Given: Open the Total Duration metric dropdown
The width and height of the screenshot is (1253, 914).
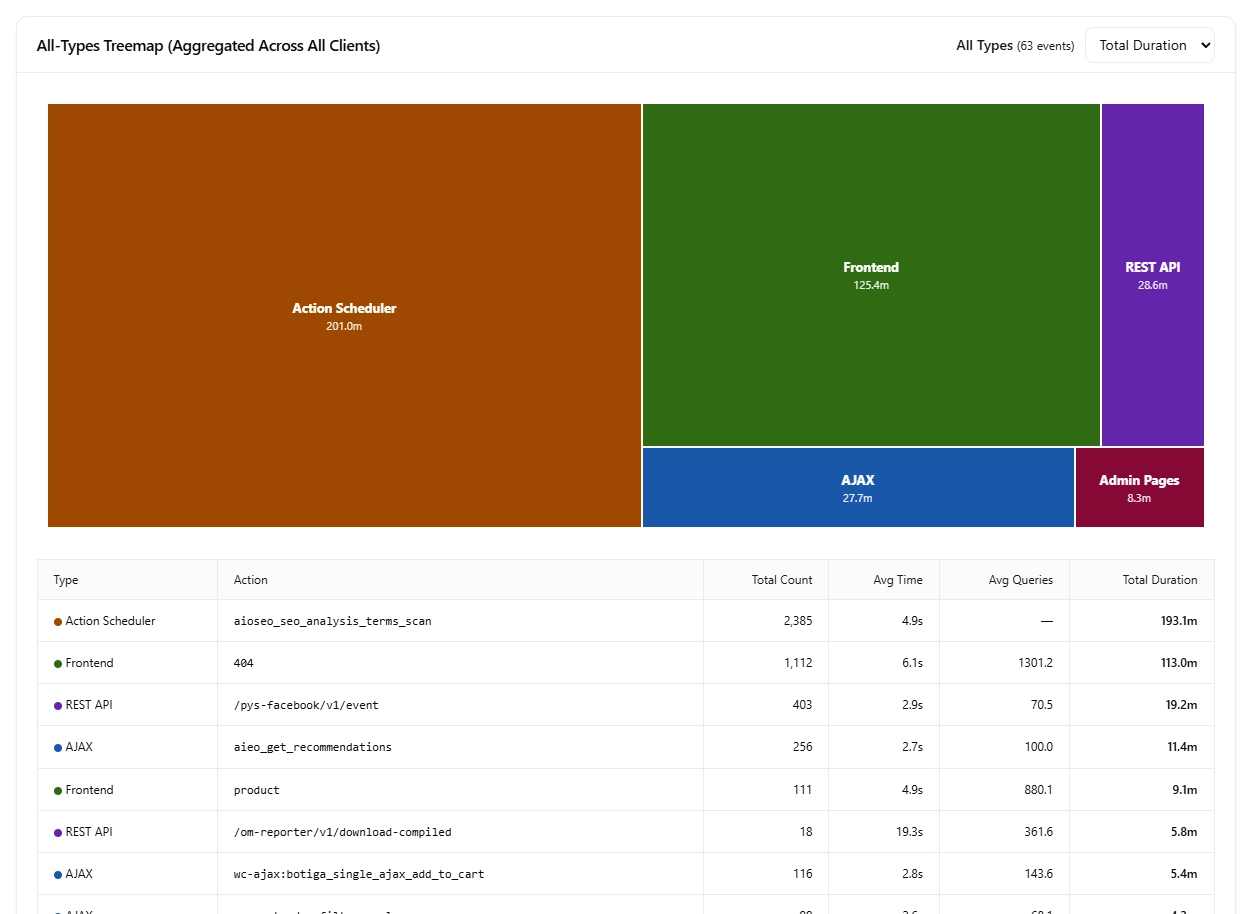Looking at the screenshot, I should tap(1149, 45).
